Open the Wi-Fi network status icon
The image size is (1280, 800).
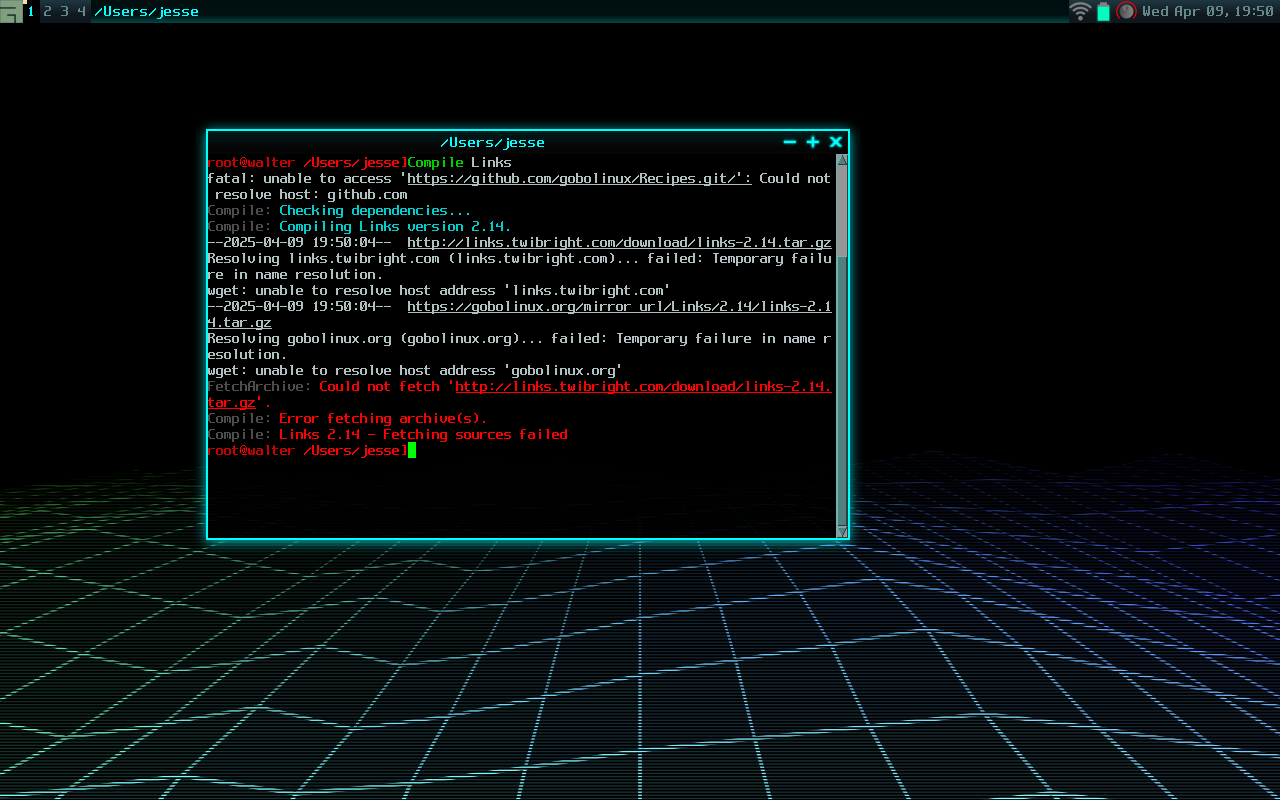tap(1080, 11)
